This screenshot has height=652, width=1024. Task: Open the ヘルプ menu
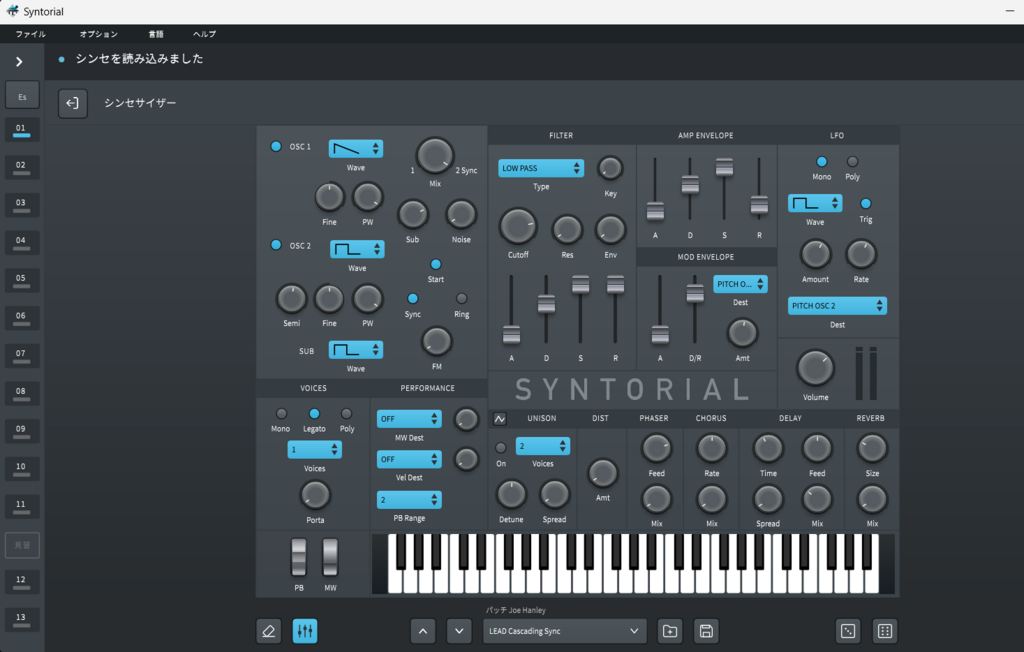pos(204,34)
